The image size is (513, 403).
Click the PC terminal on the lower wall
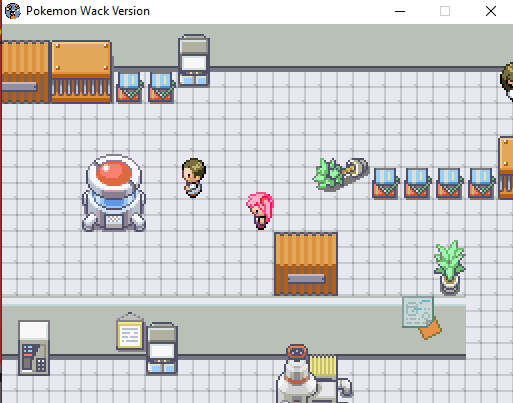tap(162, 348)
